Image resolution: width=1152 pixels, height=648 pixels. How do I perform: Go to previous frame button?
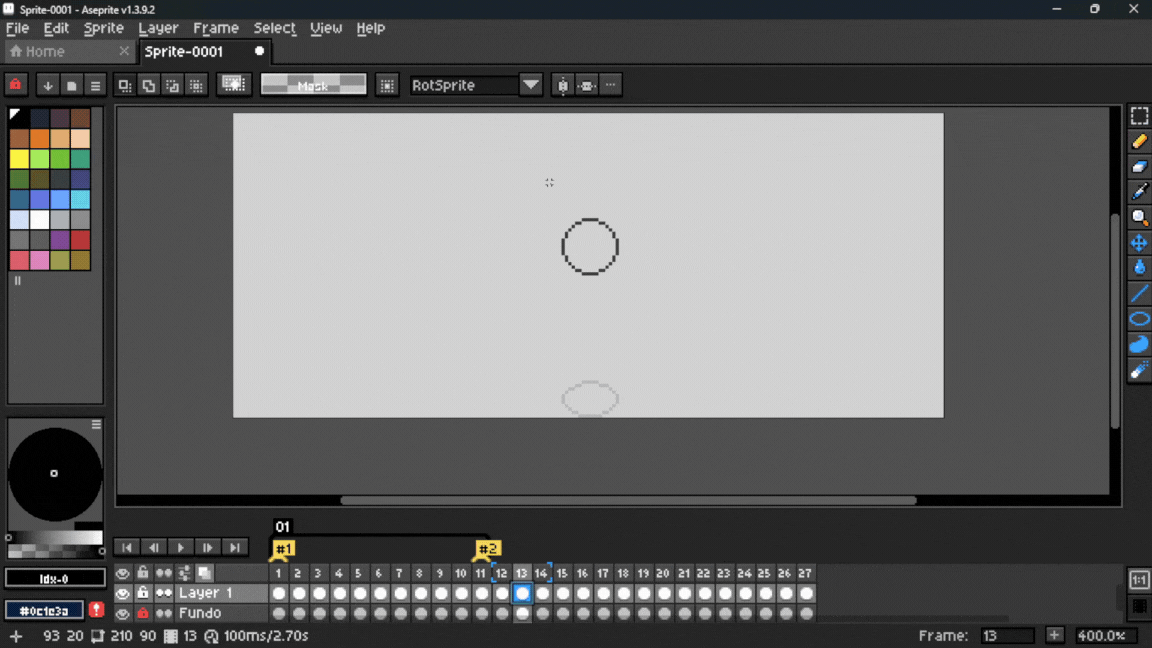click(x=154, y=547)
